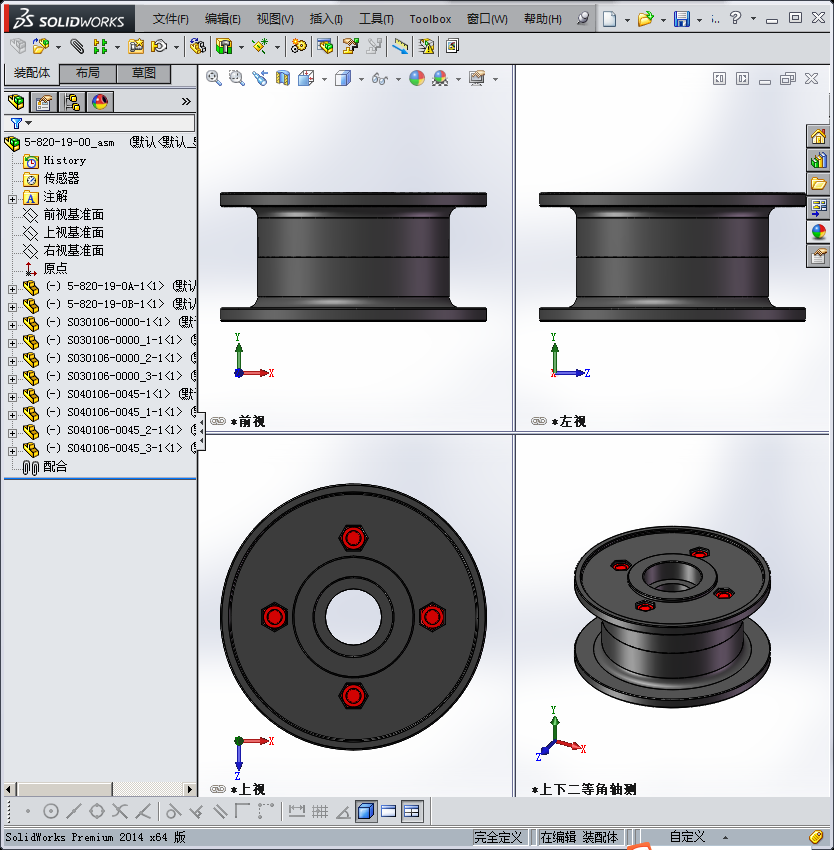Click the Zoom to Fit magnifier

214,79
